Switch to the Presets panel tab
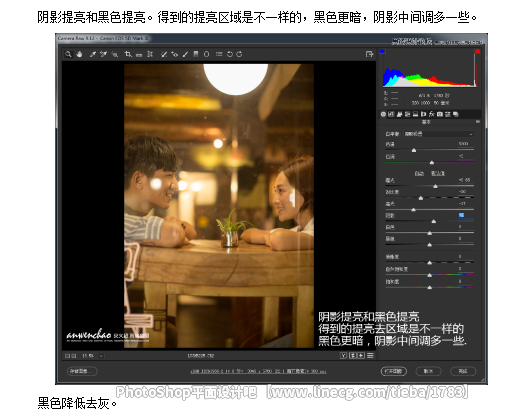This screenshot has height=411, width=524. click(x=448, y=114)
